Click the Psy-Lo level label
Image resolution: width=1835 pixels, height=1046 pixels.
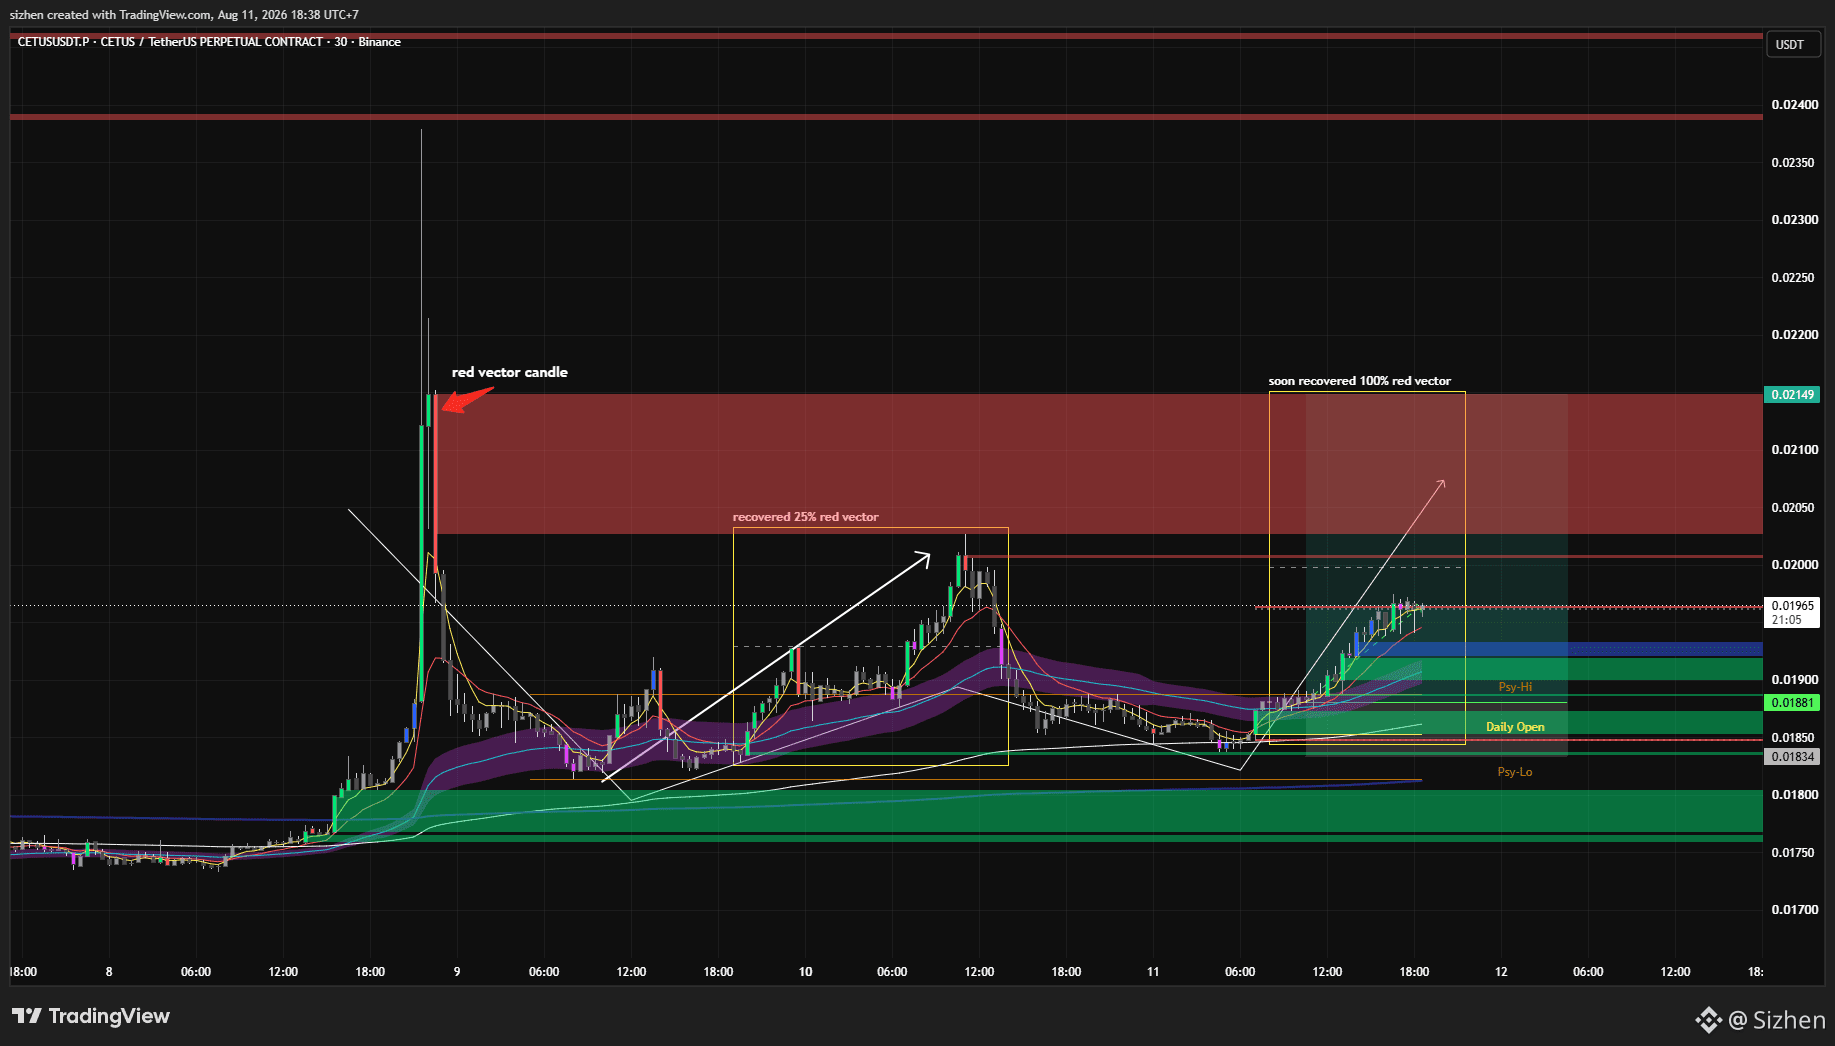1515,772
